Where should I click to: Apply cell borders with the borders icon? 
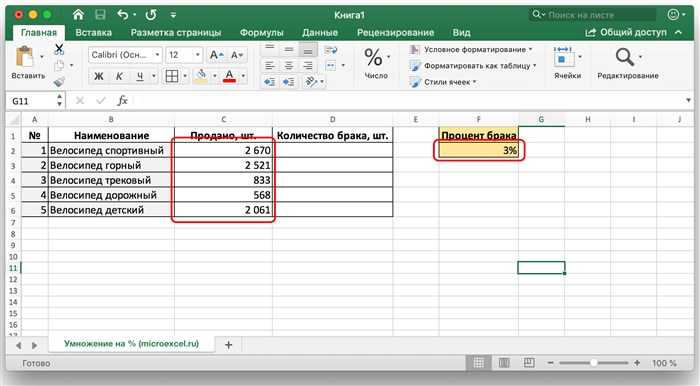(172, 76)
